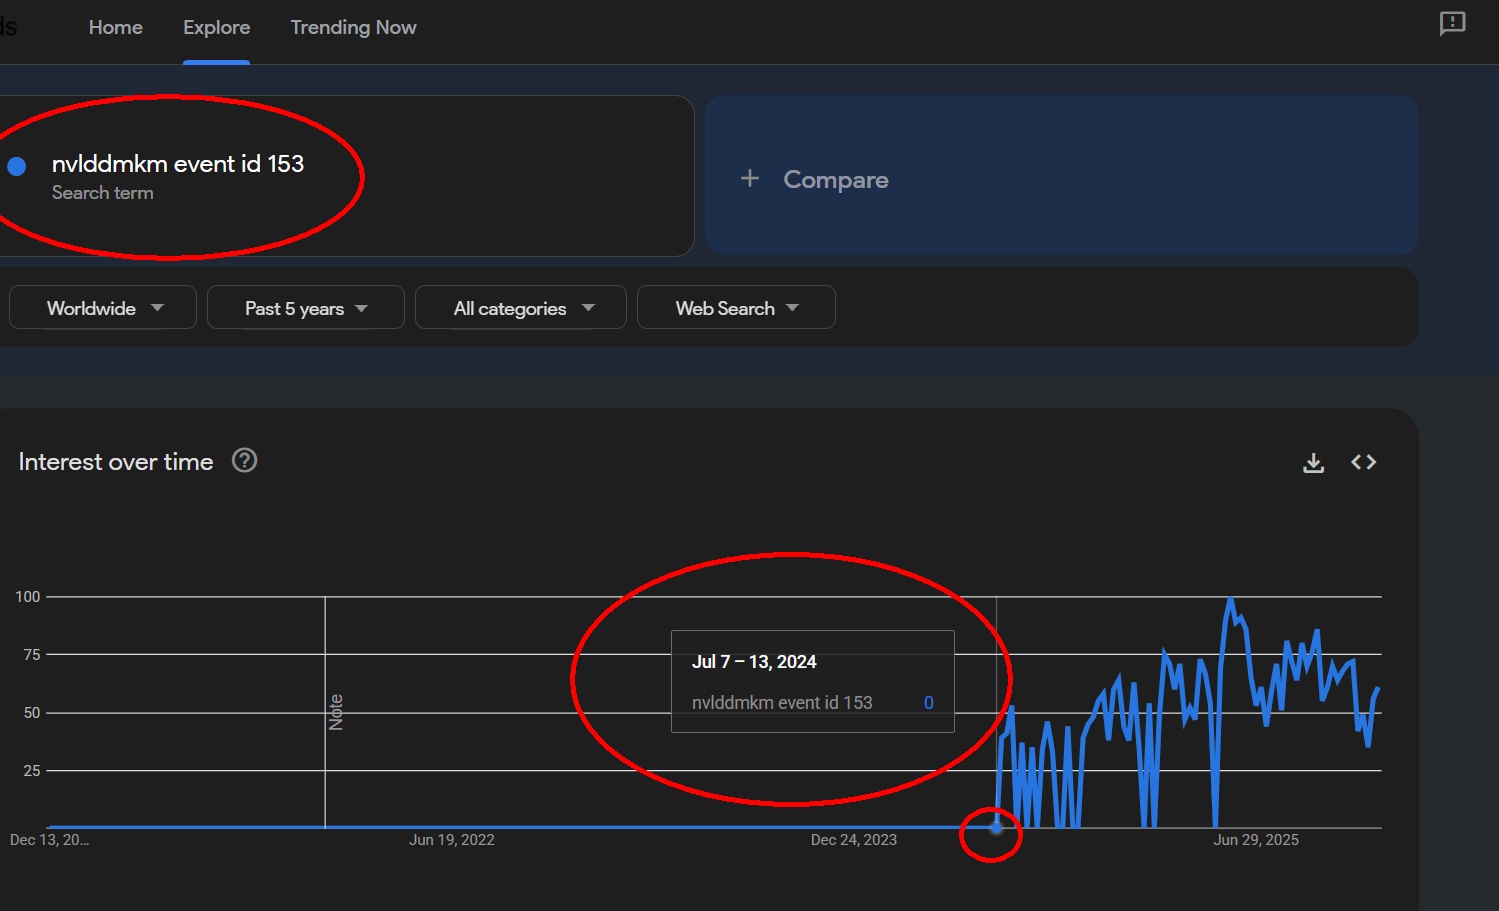1499x911 pixels.
Task: Switch to the Trending Now tab
Action: [354, 28]
